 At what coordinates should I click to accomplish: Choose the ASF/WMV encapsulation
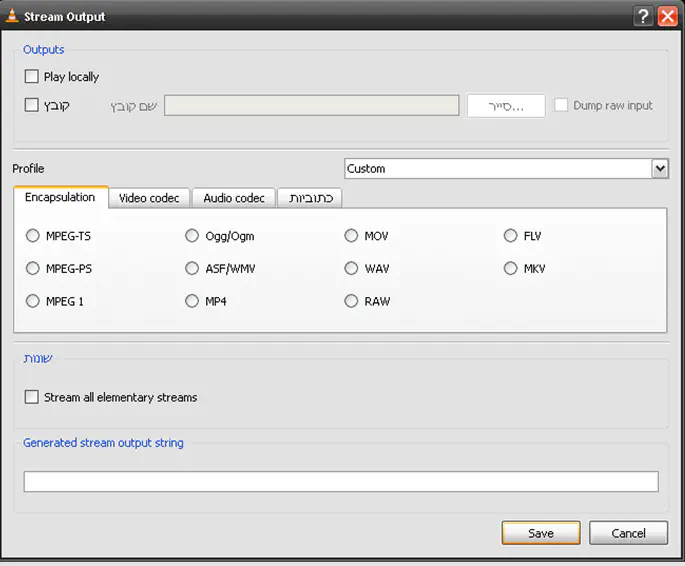(192, 268)
